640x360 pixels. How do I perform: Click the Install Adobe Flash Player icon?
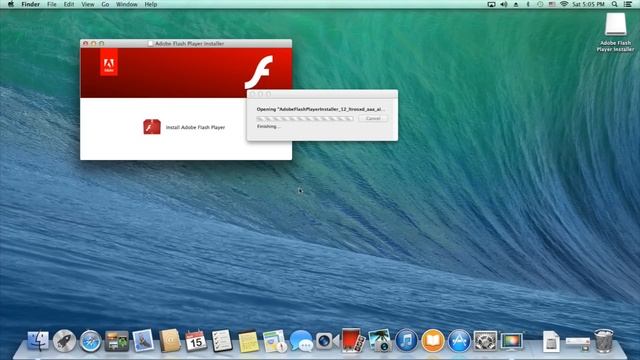click(152, 127)
